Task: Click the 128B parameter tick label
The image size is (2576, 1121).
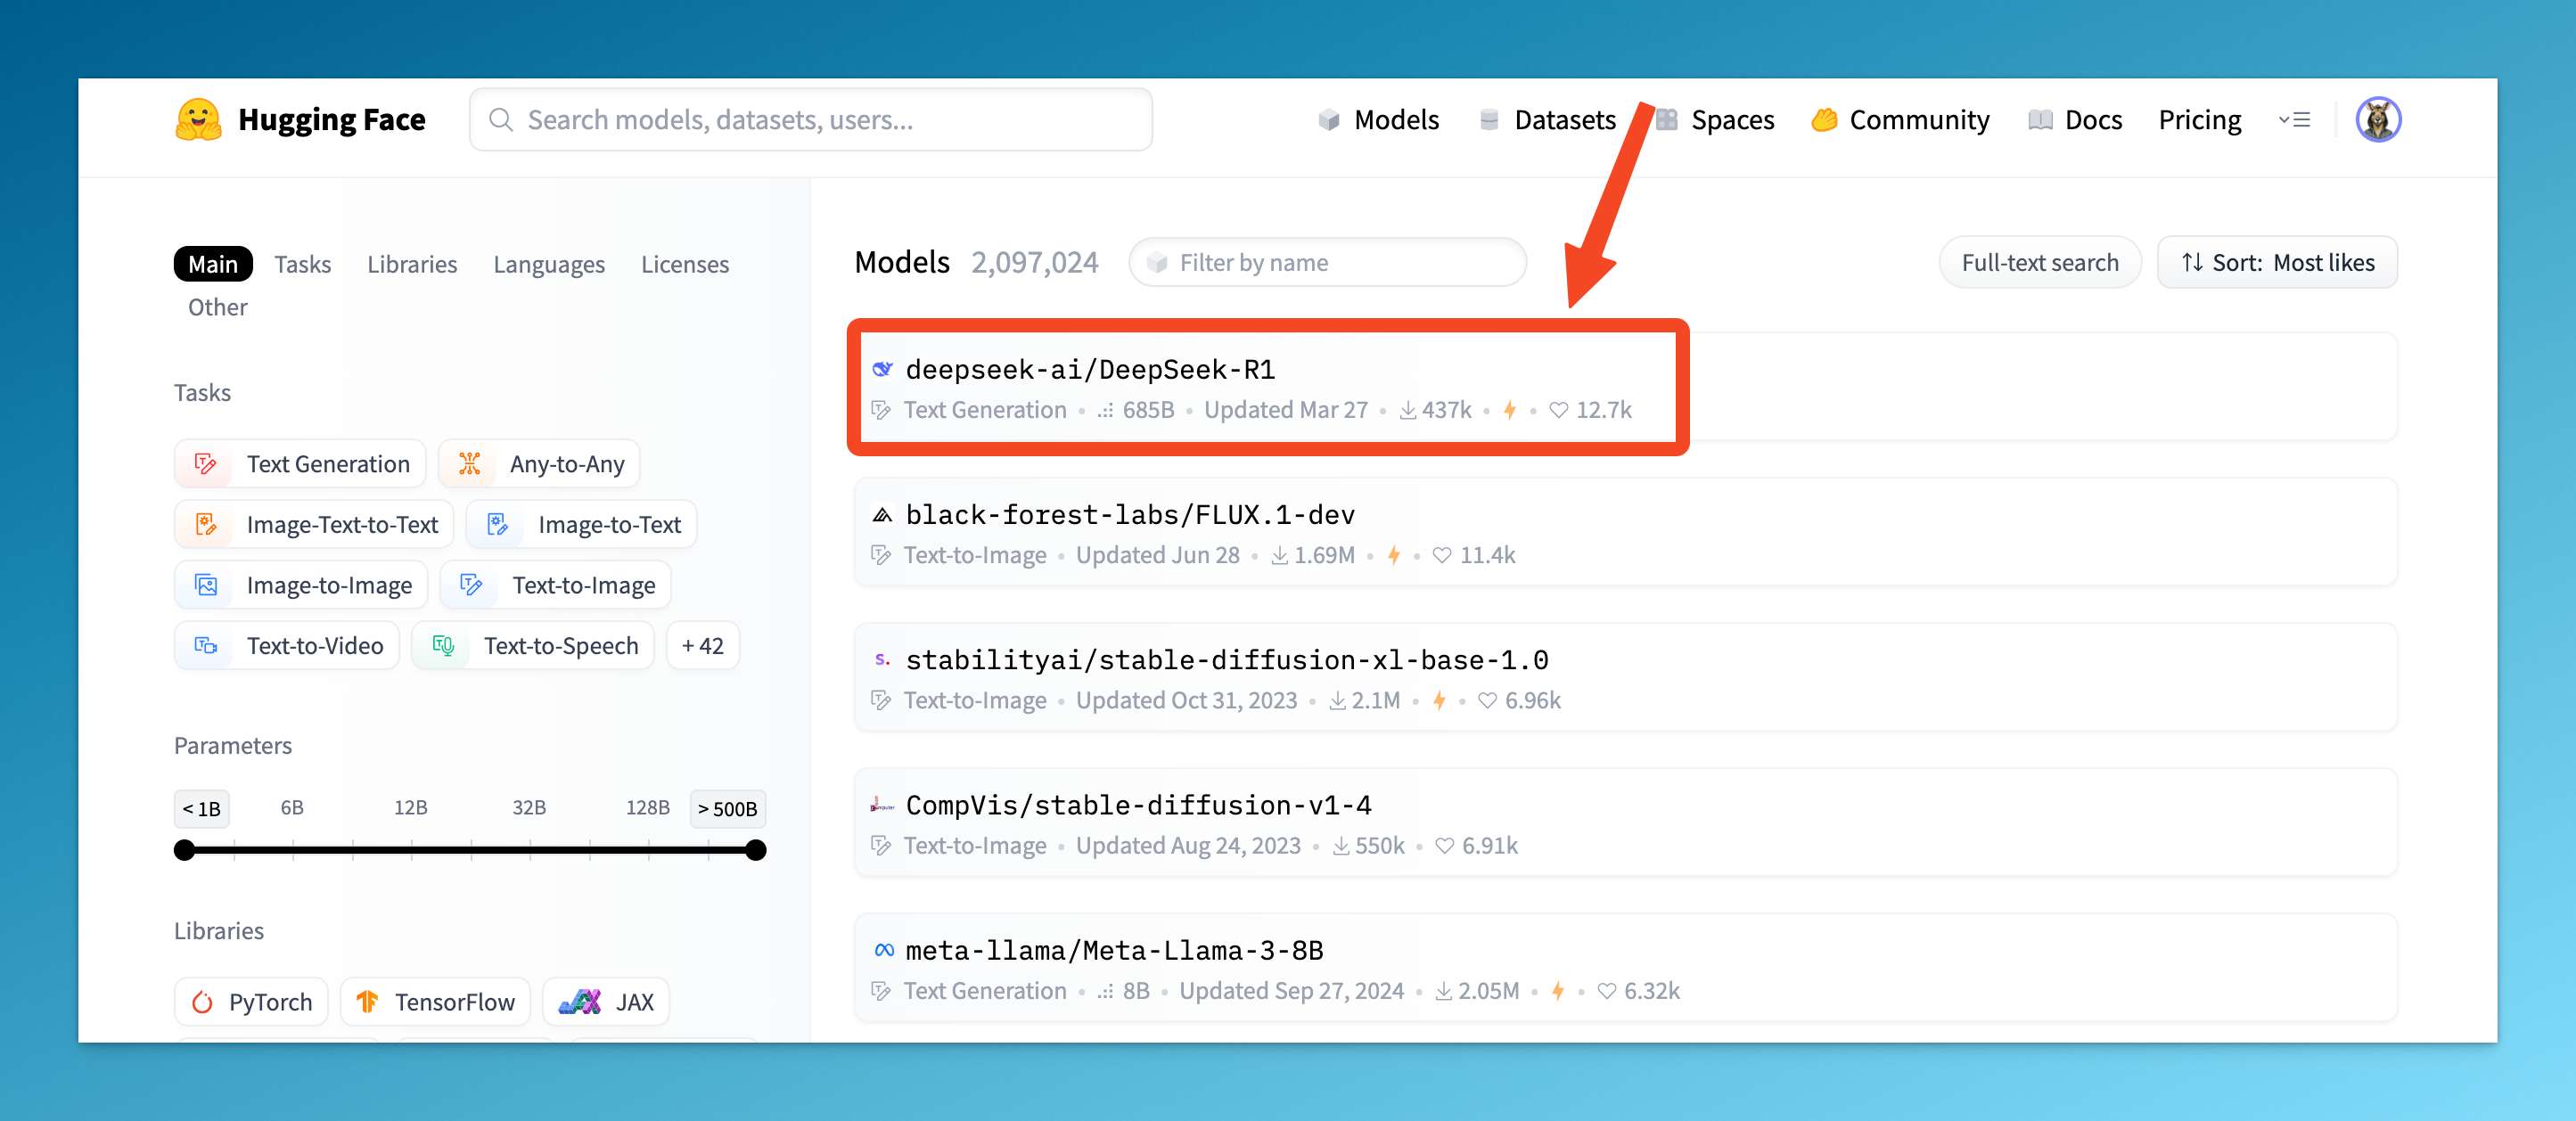Action: click(648, 808)
